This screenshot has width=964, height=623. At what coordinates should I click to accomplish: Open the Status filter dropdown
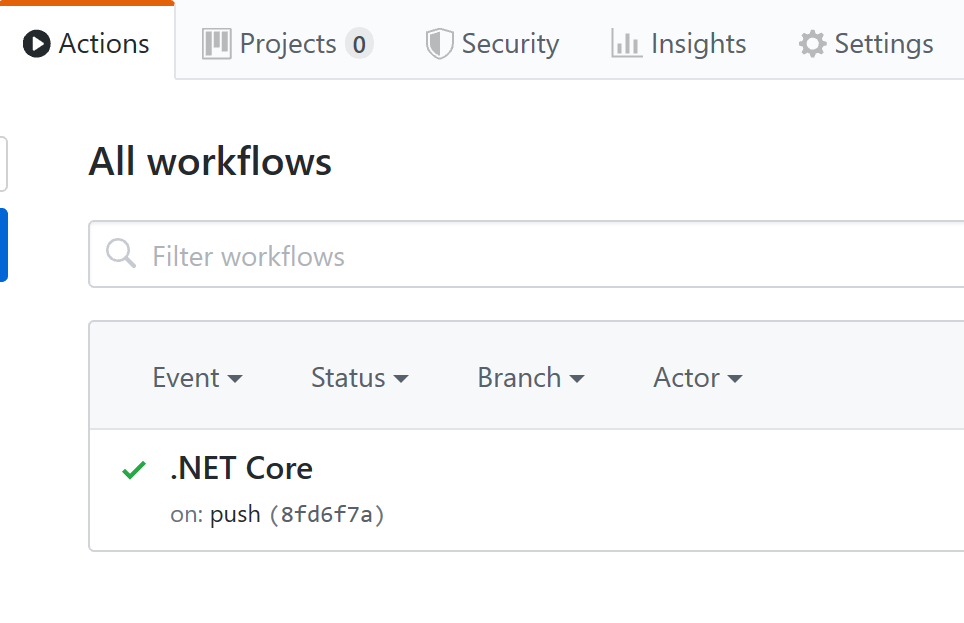359,378
